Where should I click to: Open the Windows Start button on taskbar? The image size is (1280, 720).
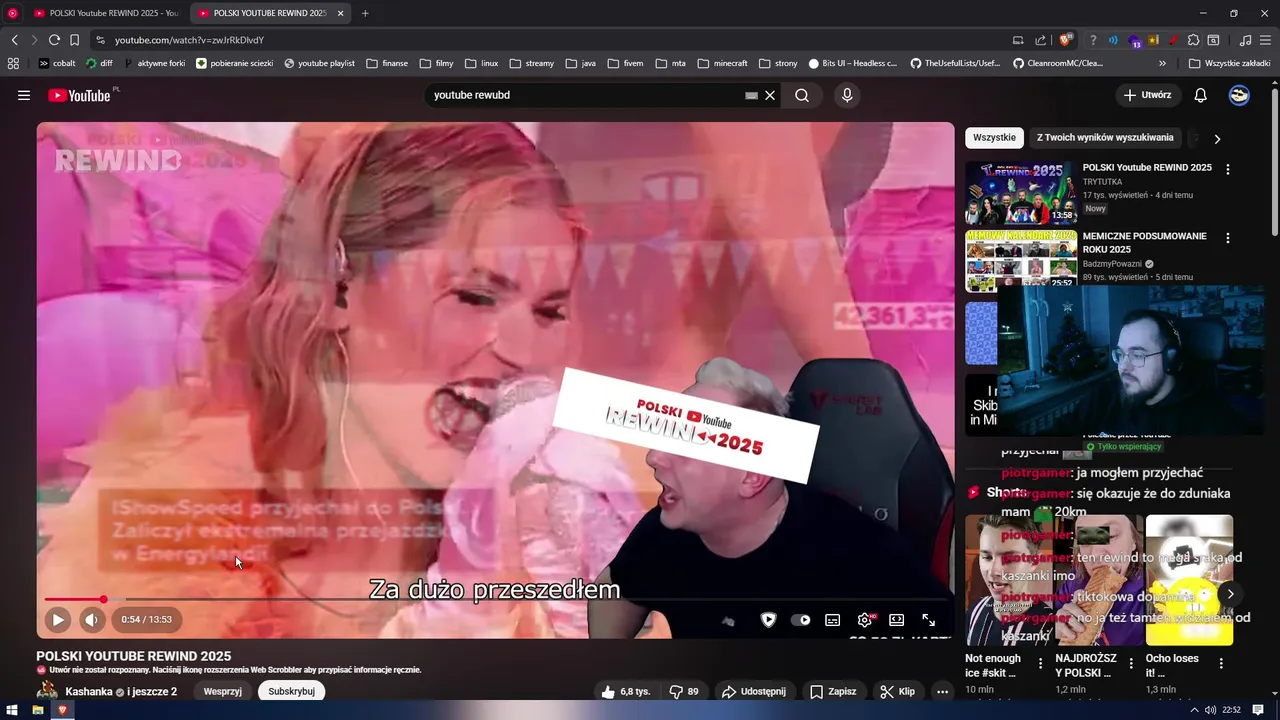[x=12, y=710]
